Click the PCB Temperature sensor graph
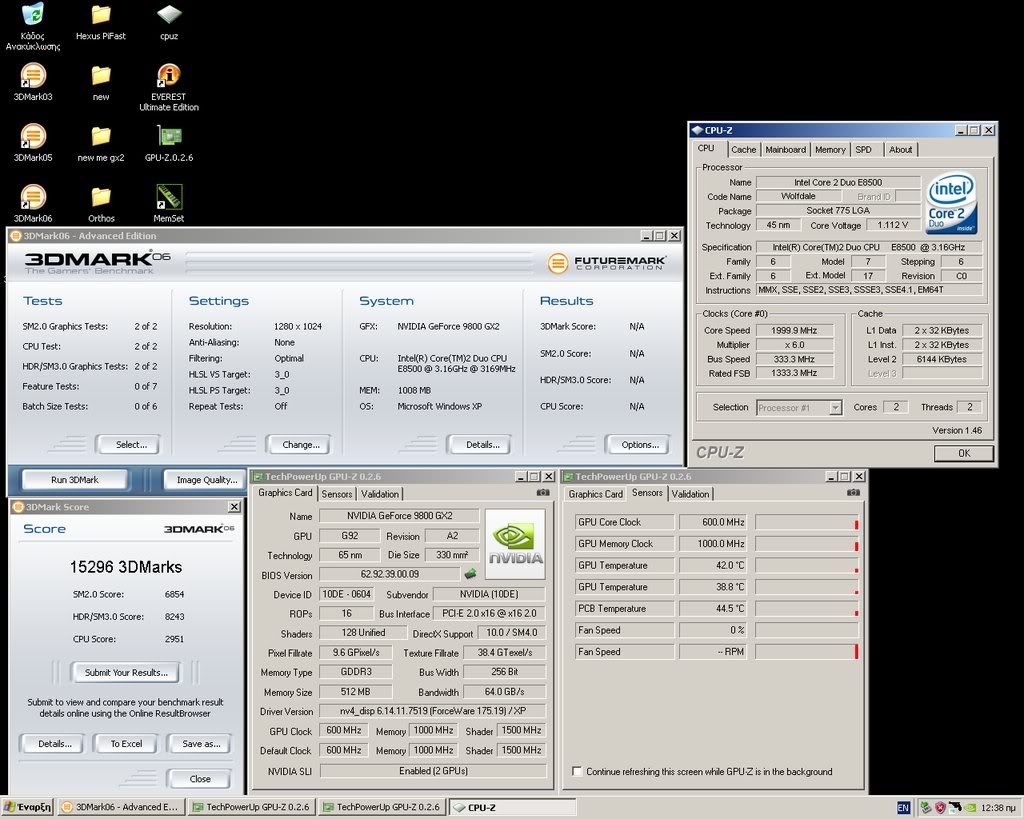 click(807, 609)
